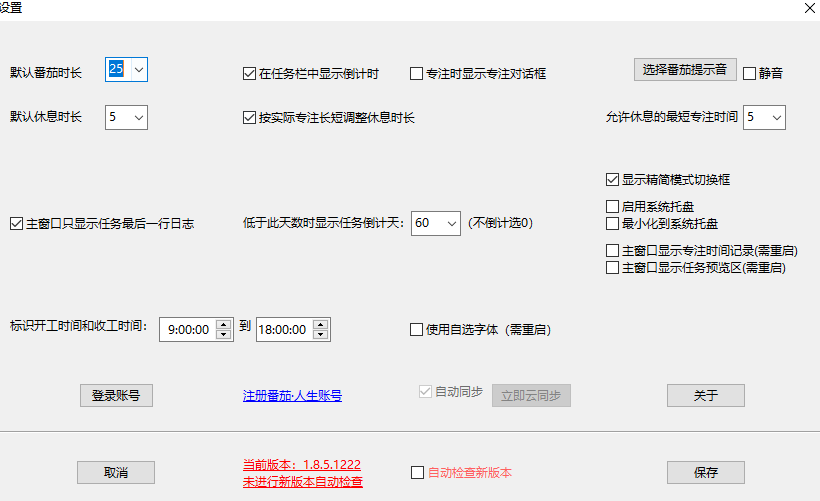Click 未进行新版本自动检查 link
820x501 pixels.
303,482
